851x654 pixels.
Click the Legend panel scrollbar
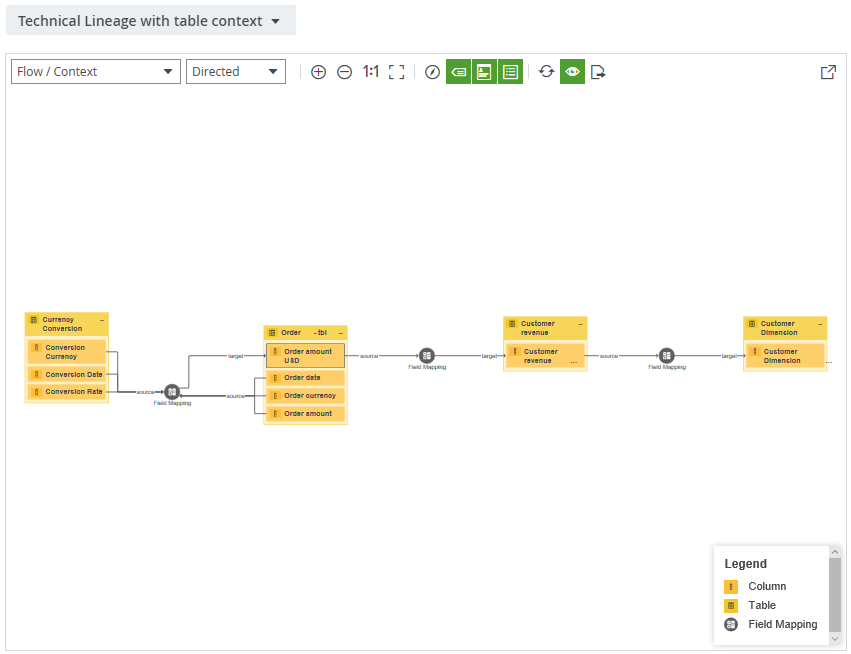[x=835, y=595]
